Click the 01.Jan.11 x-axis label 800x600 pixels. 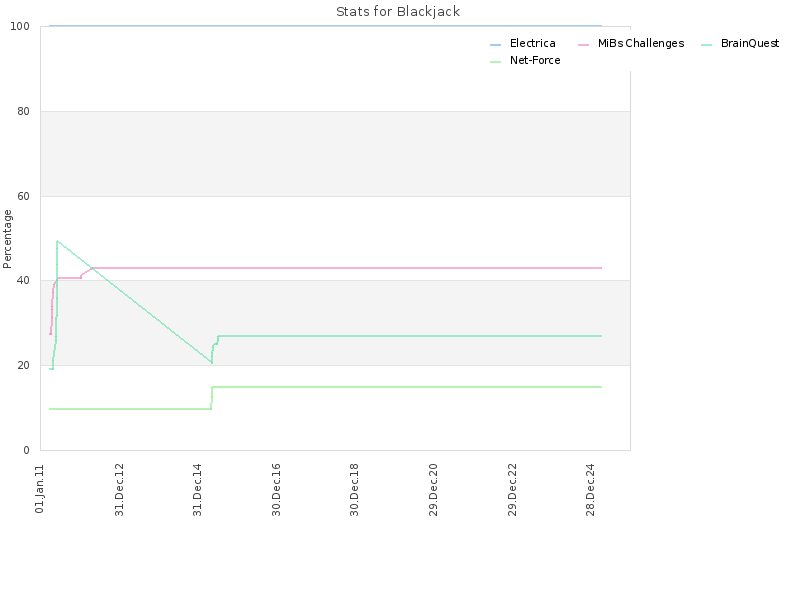click(x=40, y=489)
